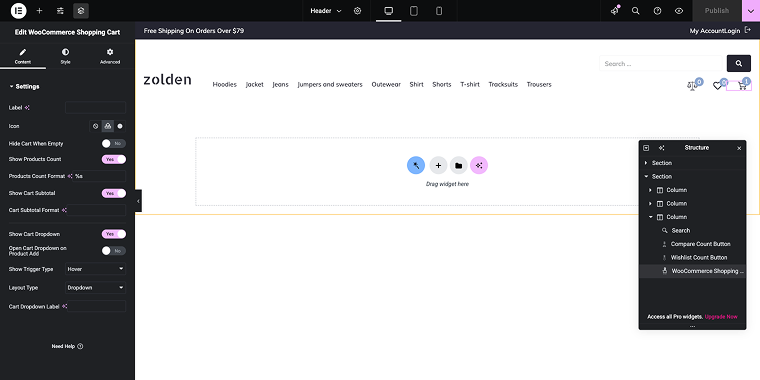Screen dimensions: 760x380
Task: Click the dark search submit button
Action: 739,63
